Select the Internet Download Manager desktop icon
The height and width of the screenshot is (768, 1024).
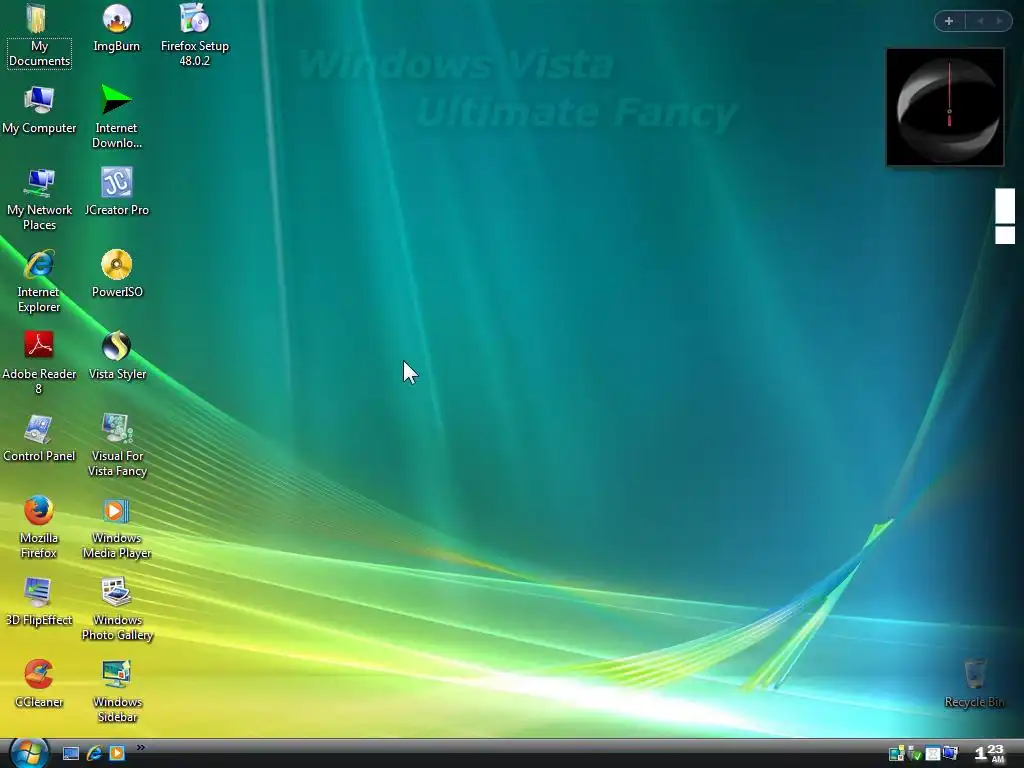(x=116, y=118)
